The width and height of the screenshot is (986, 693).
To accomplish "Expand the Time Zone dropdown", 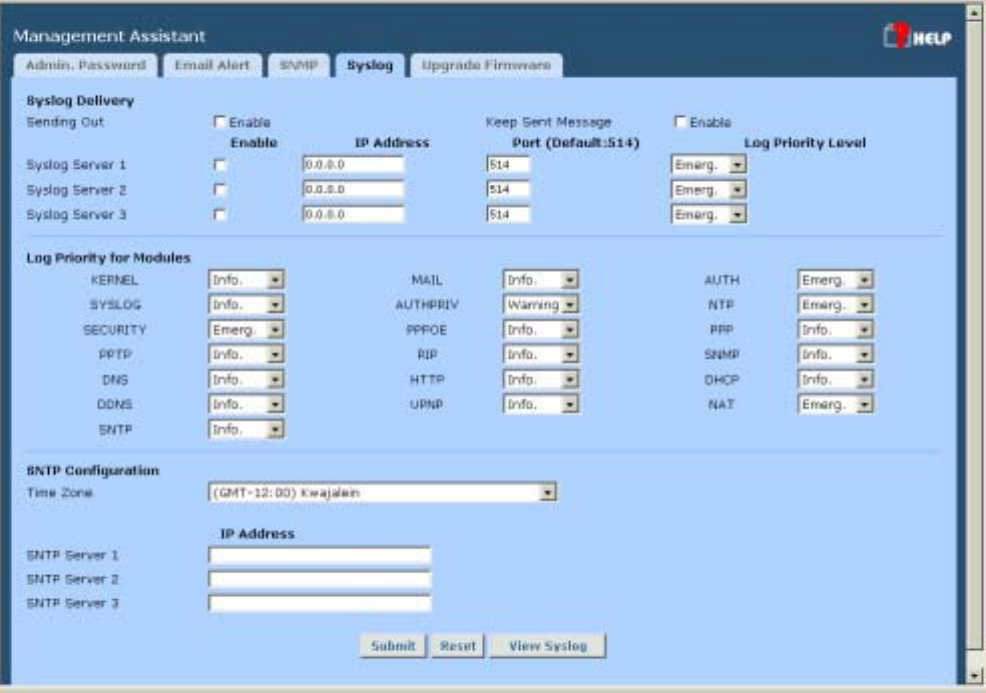I will point(382,492).
